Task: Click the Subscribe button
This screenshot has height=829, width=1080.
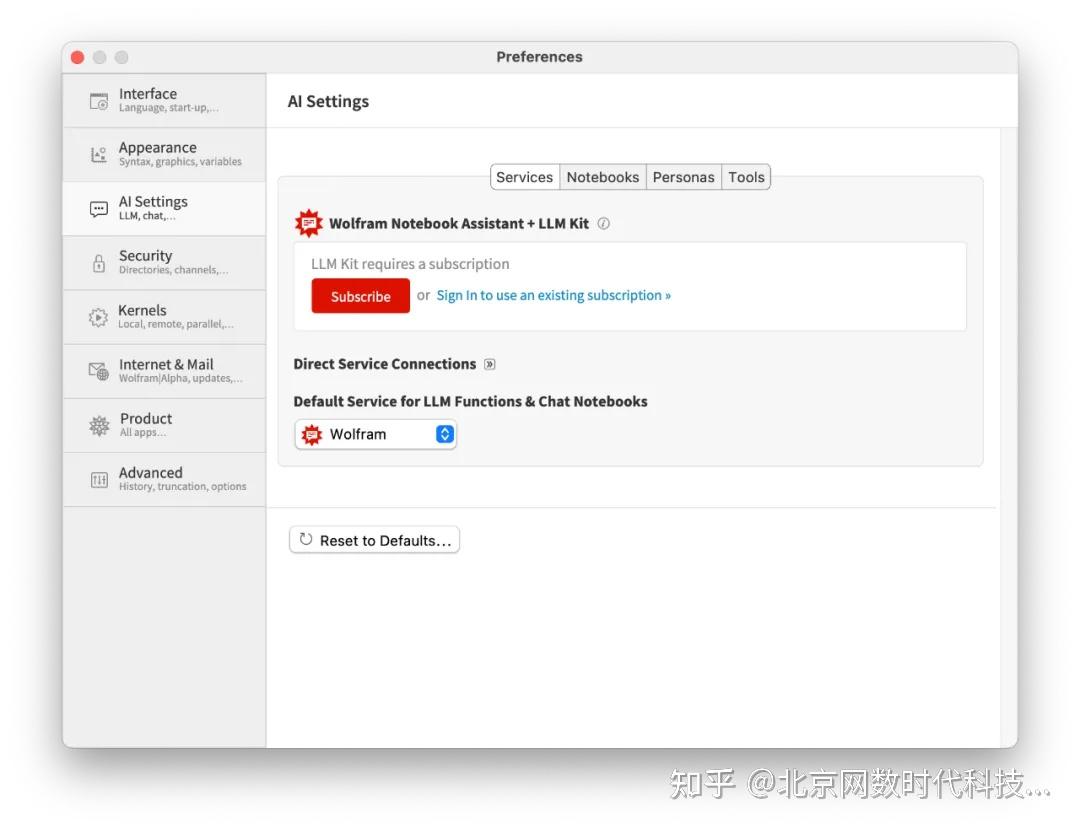Action: point(360,296)
